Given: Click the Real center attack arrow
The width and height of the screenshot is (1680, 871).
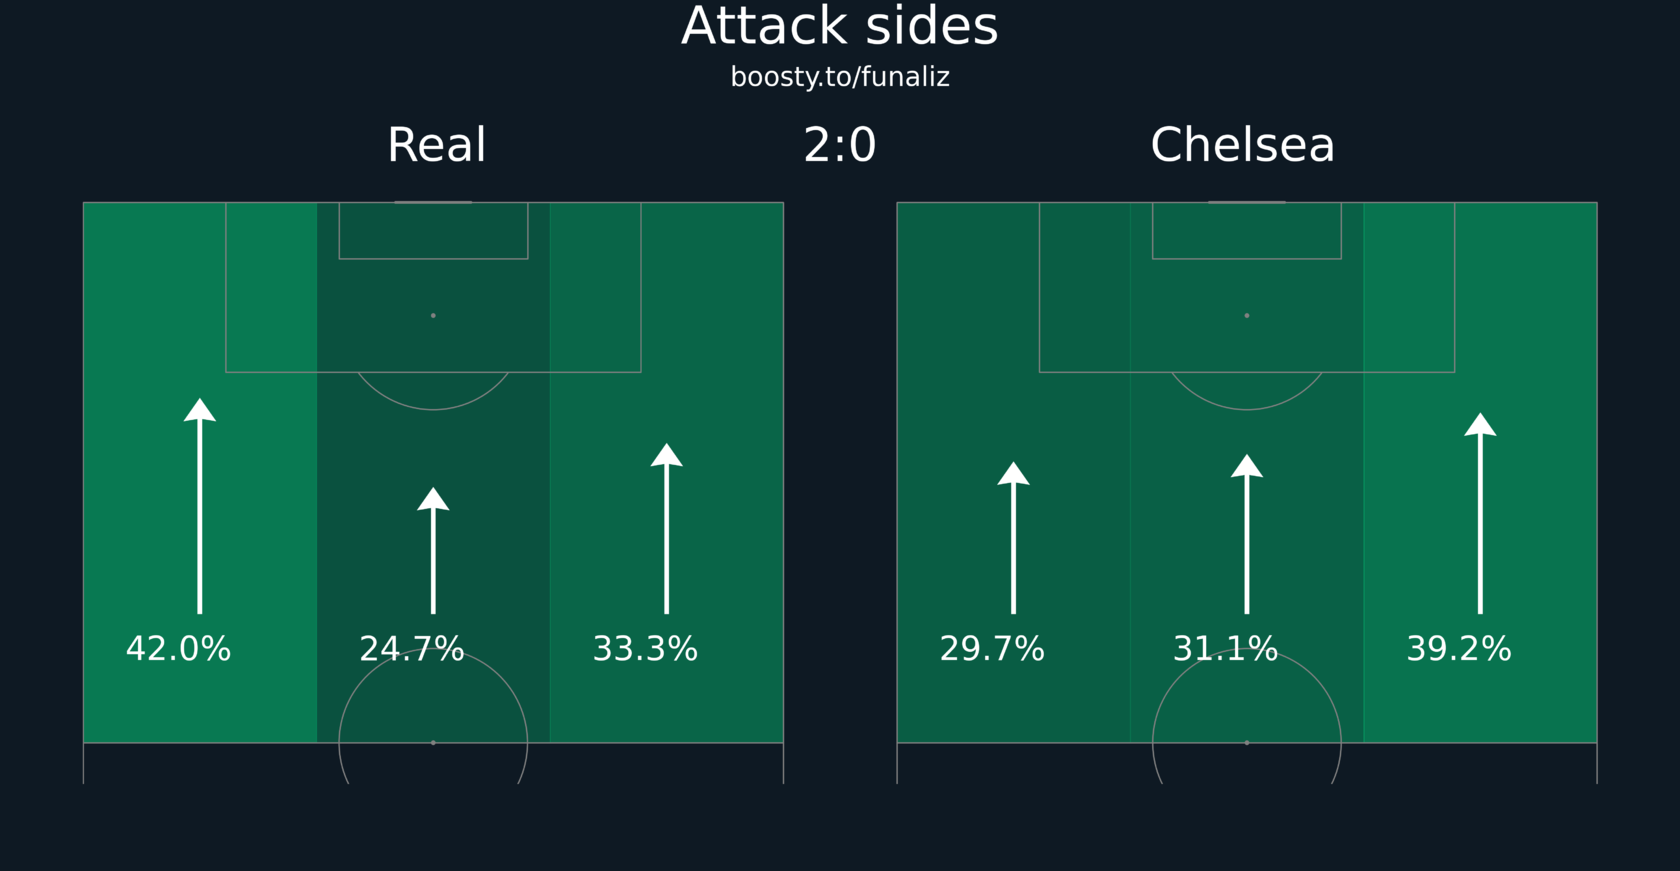Looking at the screenshot, I should click(x=433, y=550).
